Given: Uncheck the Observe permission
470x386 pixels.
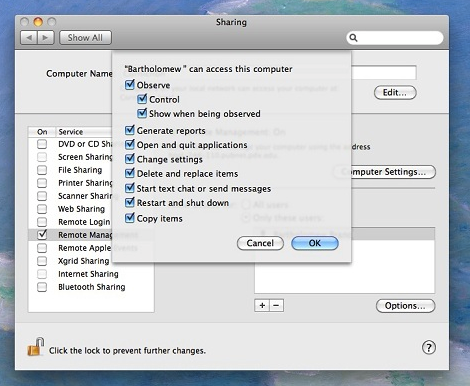Looking at the screenshot, I should (x=130, y=85).
